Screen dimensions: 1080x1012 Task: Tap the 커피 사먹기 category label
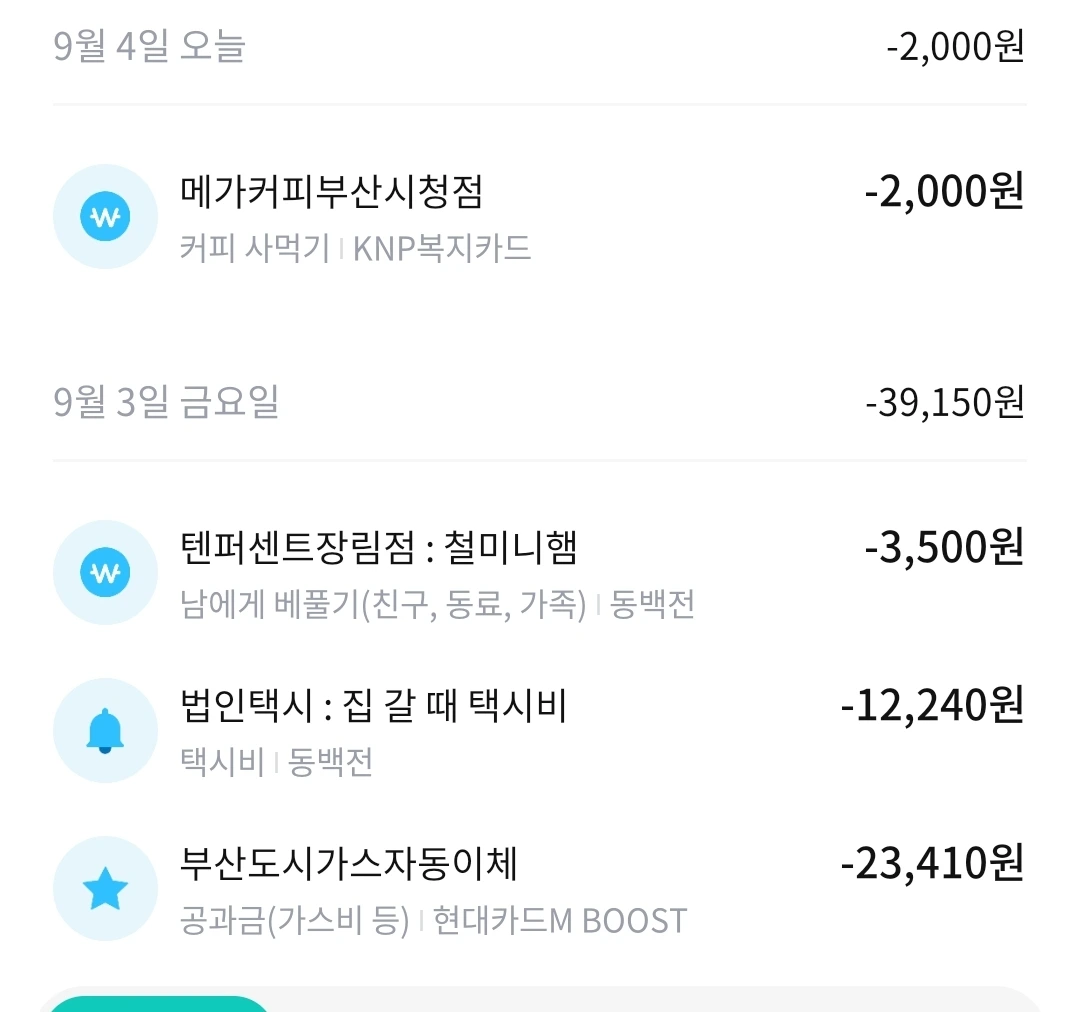click(x=255, y=248)
